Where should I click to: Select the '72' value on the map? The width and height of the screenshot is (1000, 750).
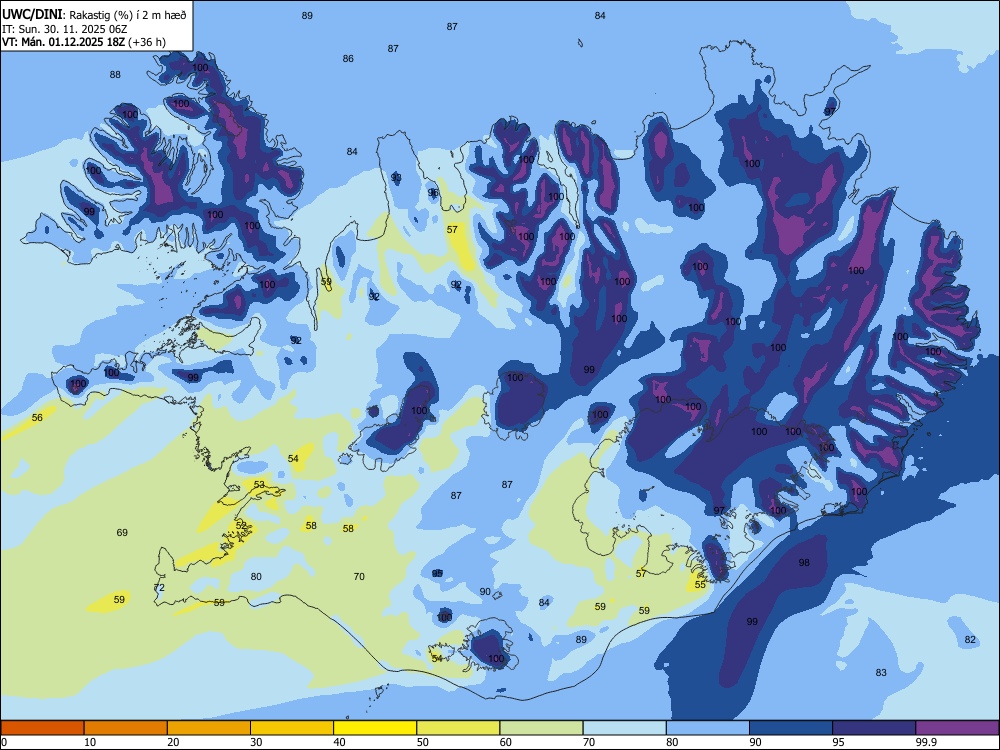tap(159, 587)
